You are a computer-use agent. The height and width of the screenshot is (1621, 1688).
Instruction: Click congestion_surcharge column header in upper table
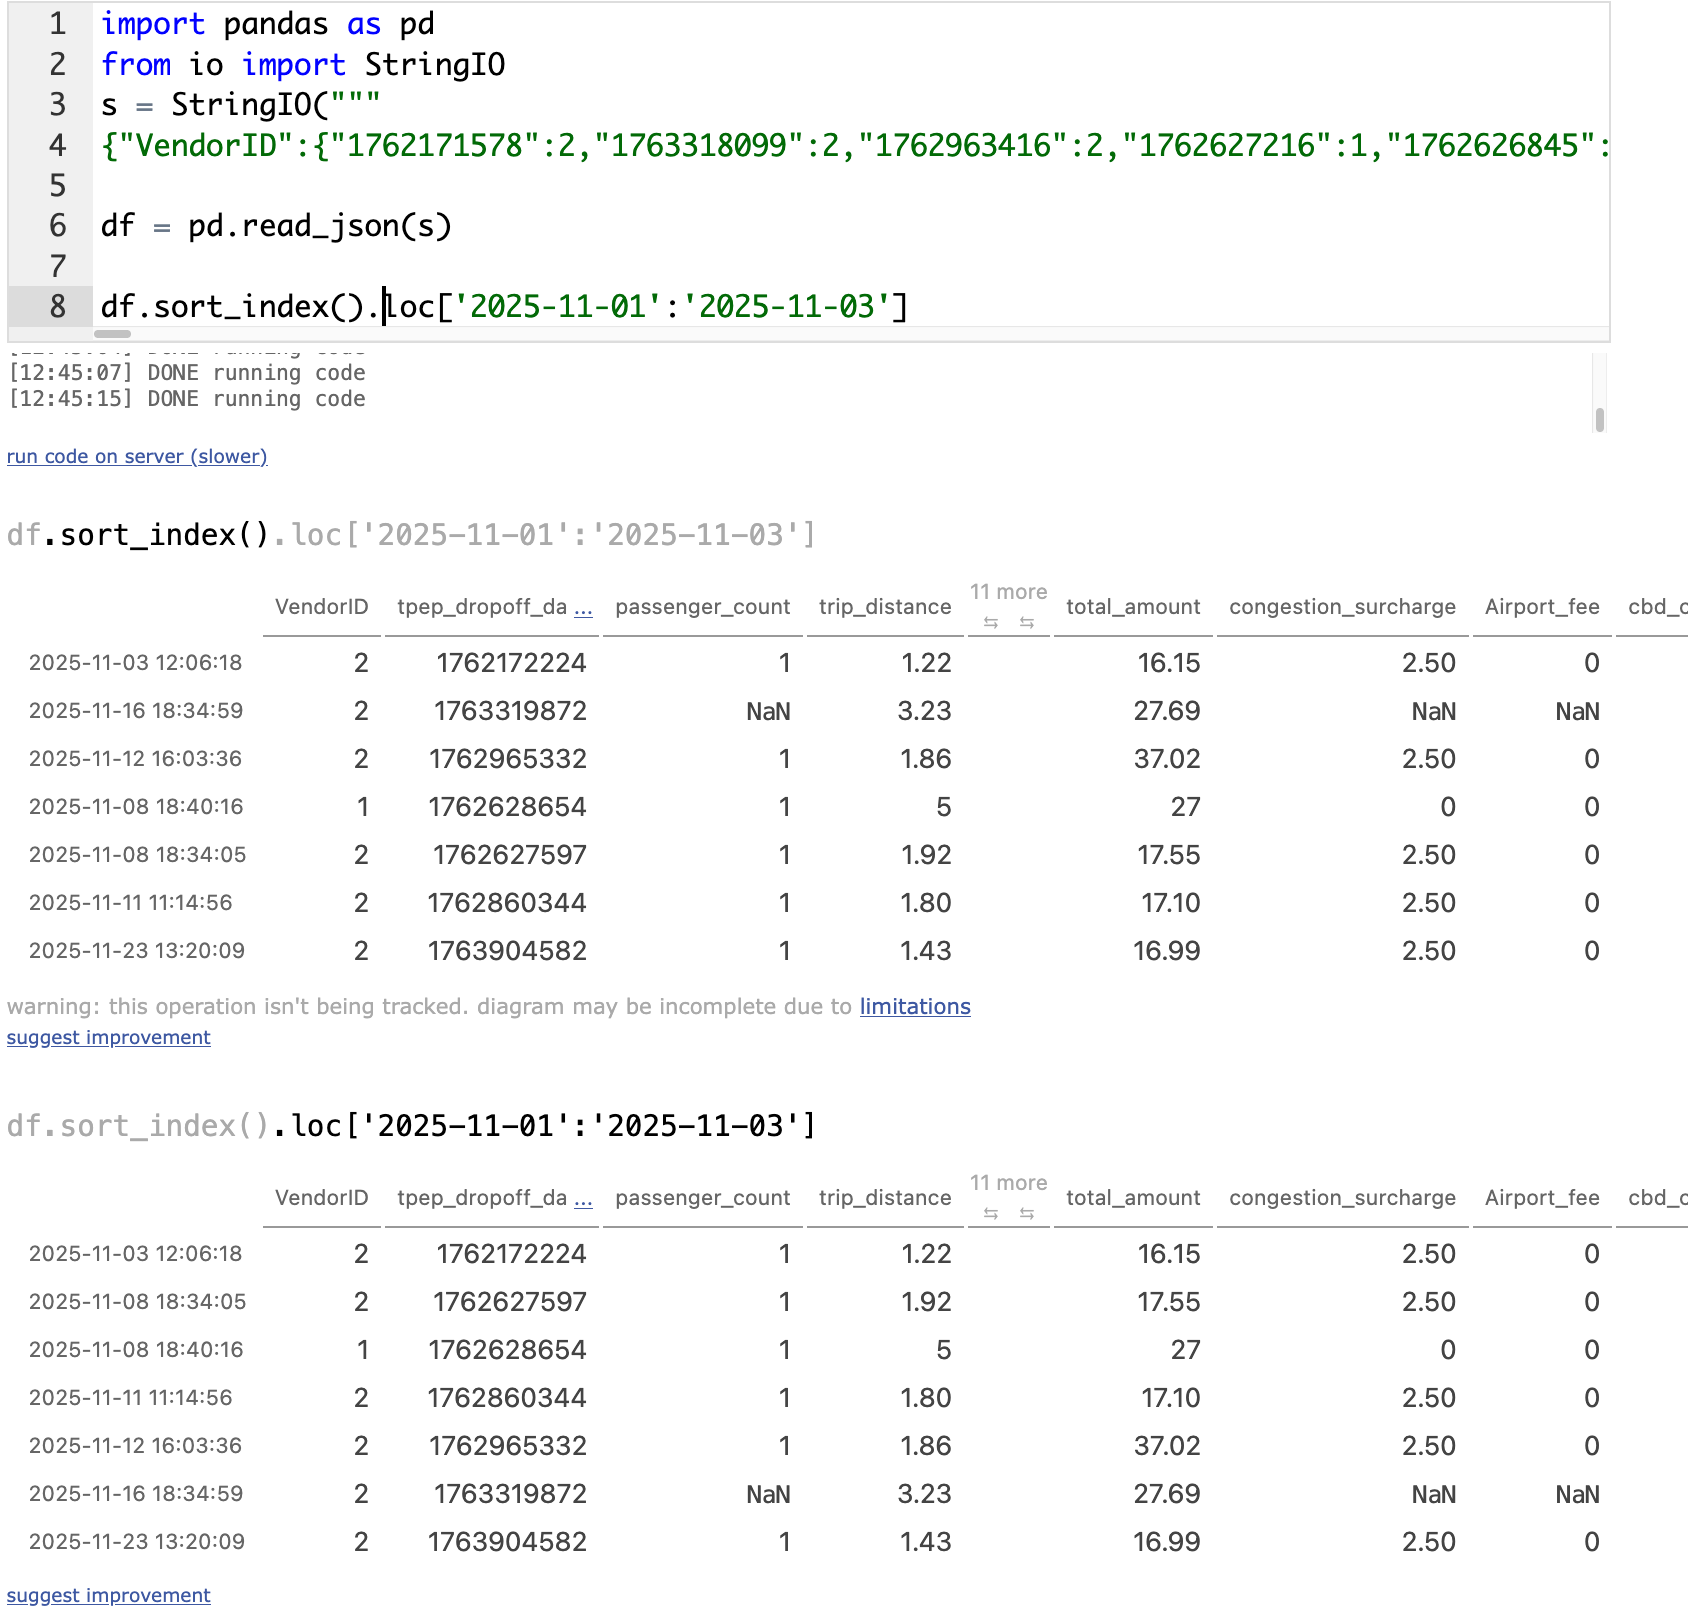(1342, 607)
